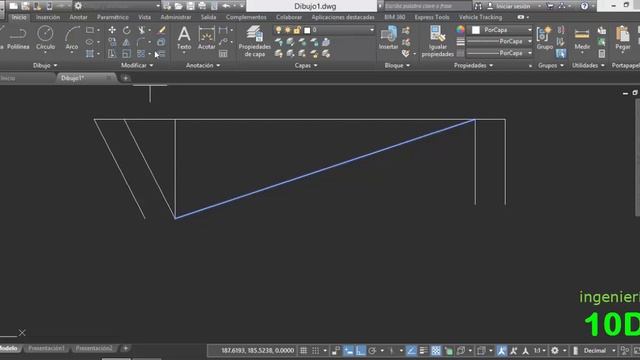The height and width of the screenshot is (360, 640).
Task: Open the Vista ribbon tab
Action: (x=144, y=17)
